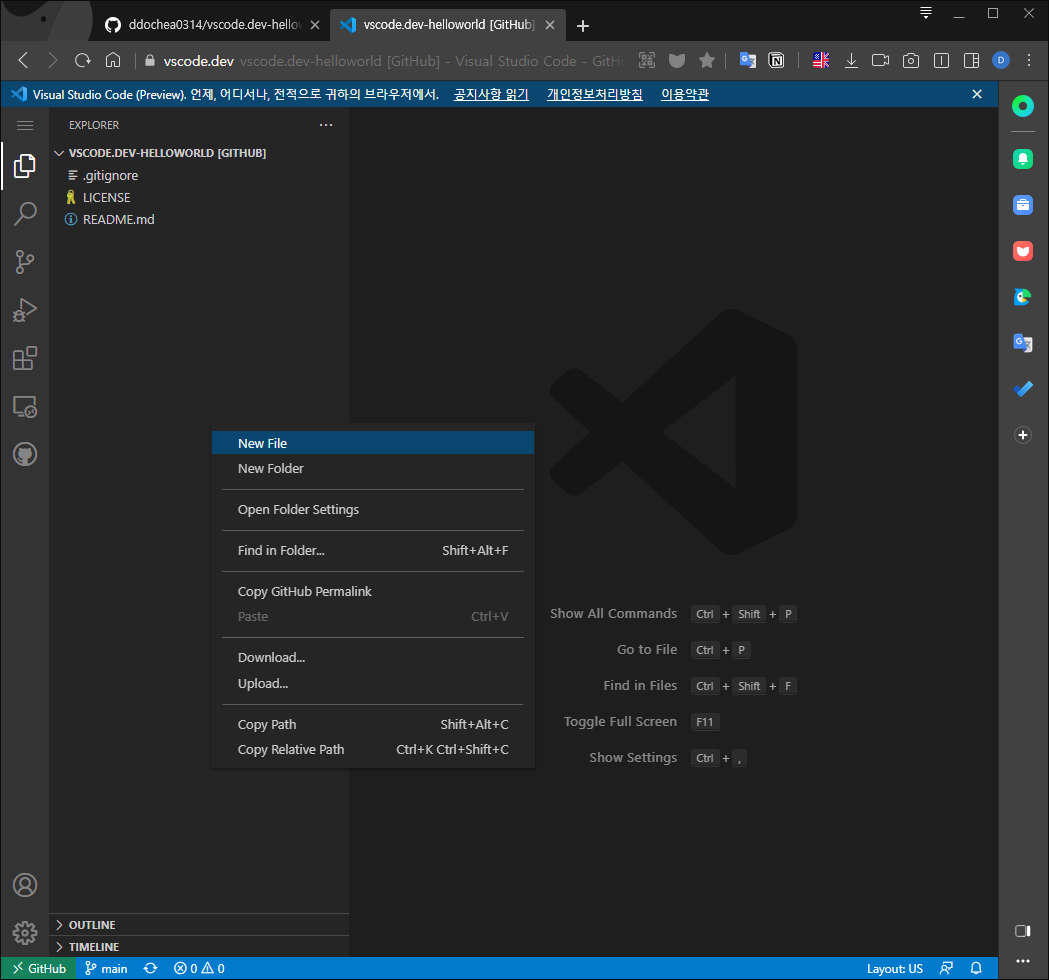Click the translate icon in browser toolbar
Image resolution: width=1049 pixels, height=980 pixels.
[x=747, y=61]
